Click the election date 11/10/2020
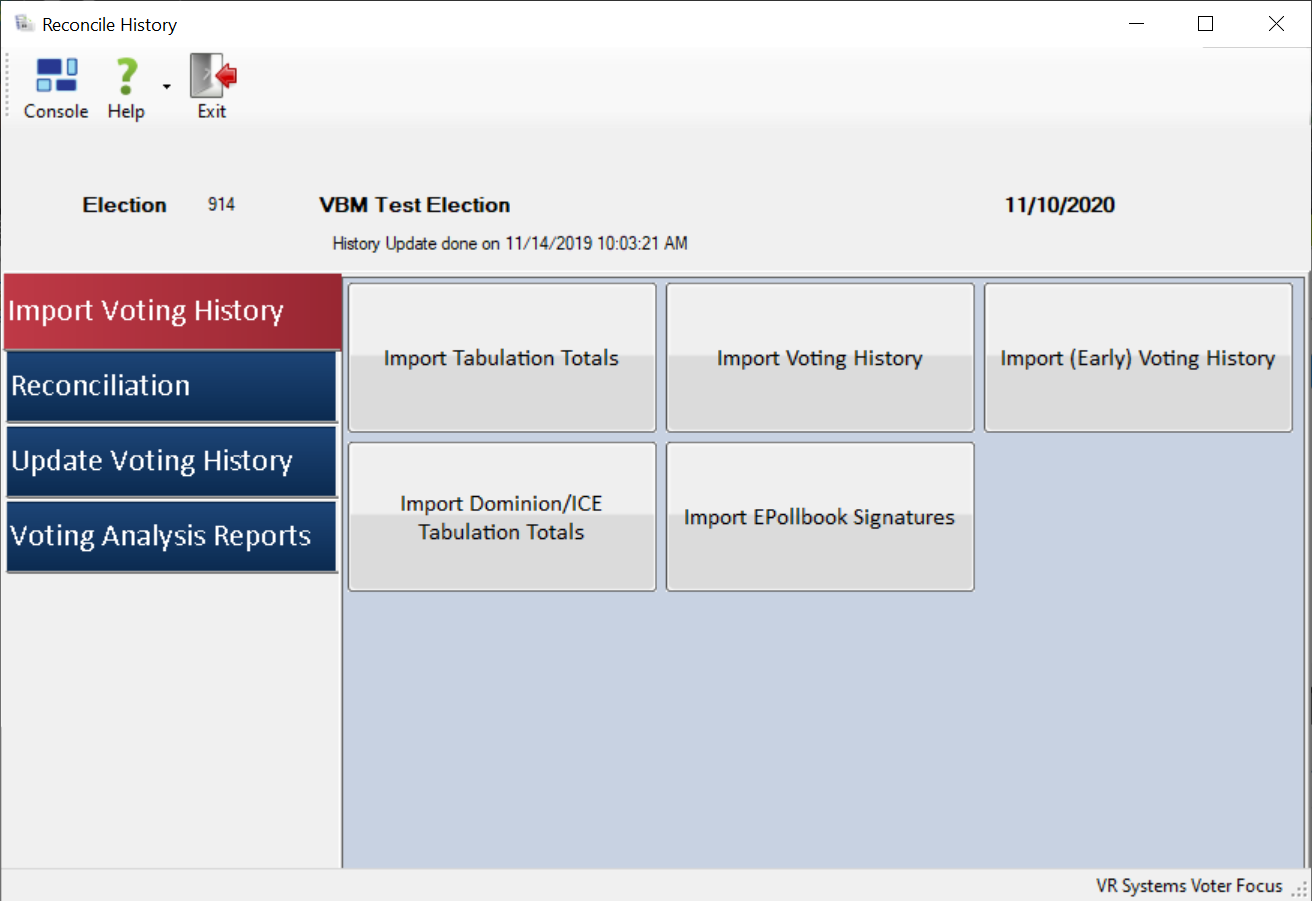Screen dimensions: 1312x901 tap(1060, 205)
